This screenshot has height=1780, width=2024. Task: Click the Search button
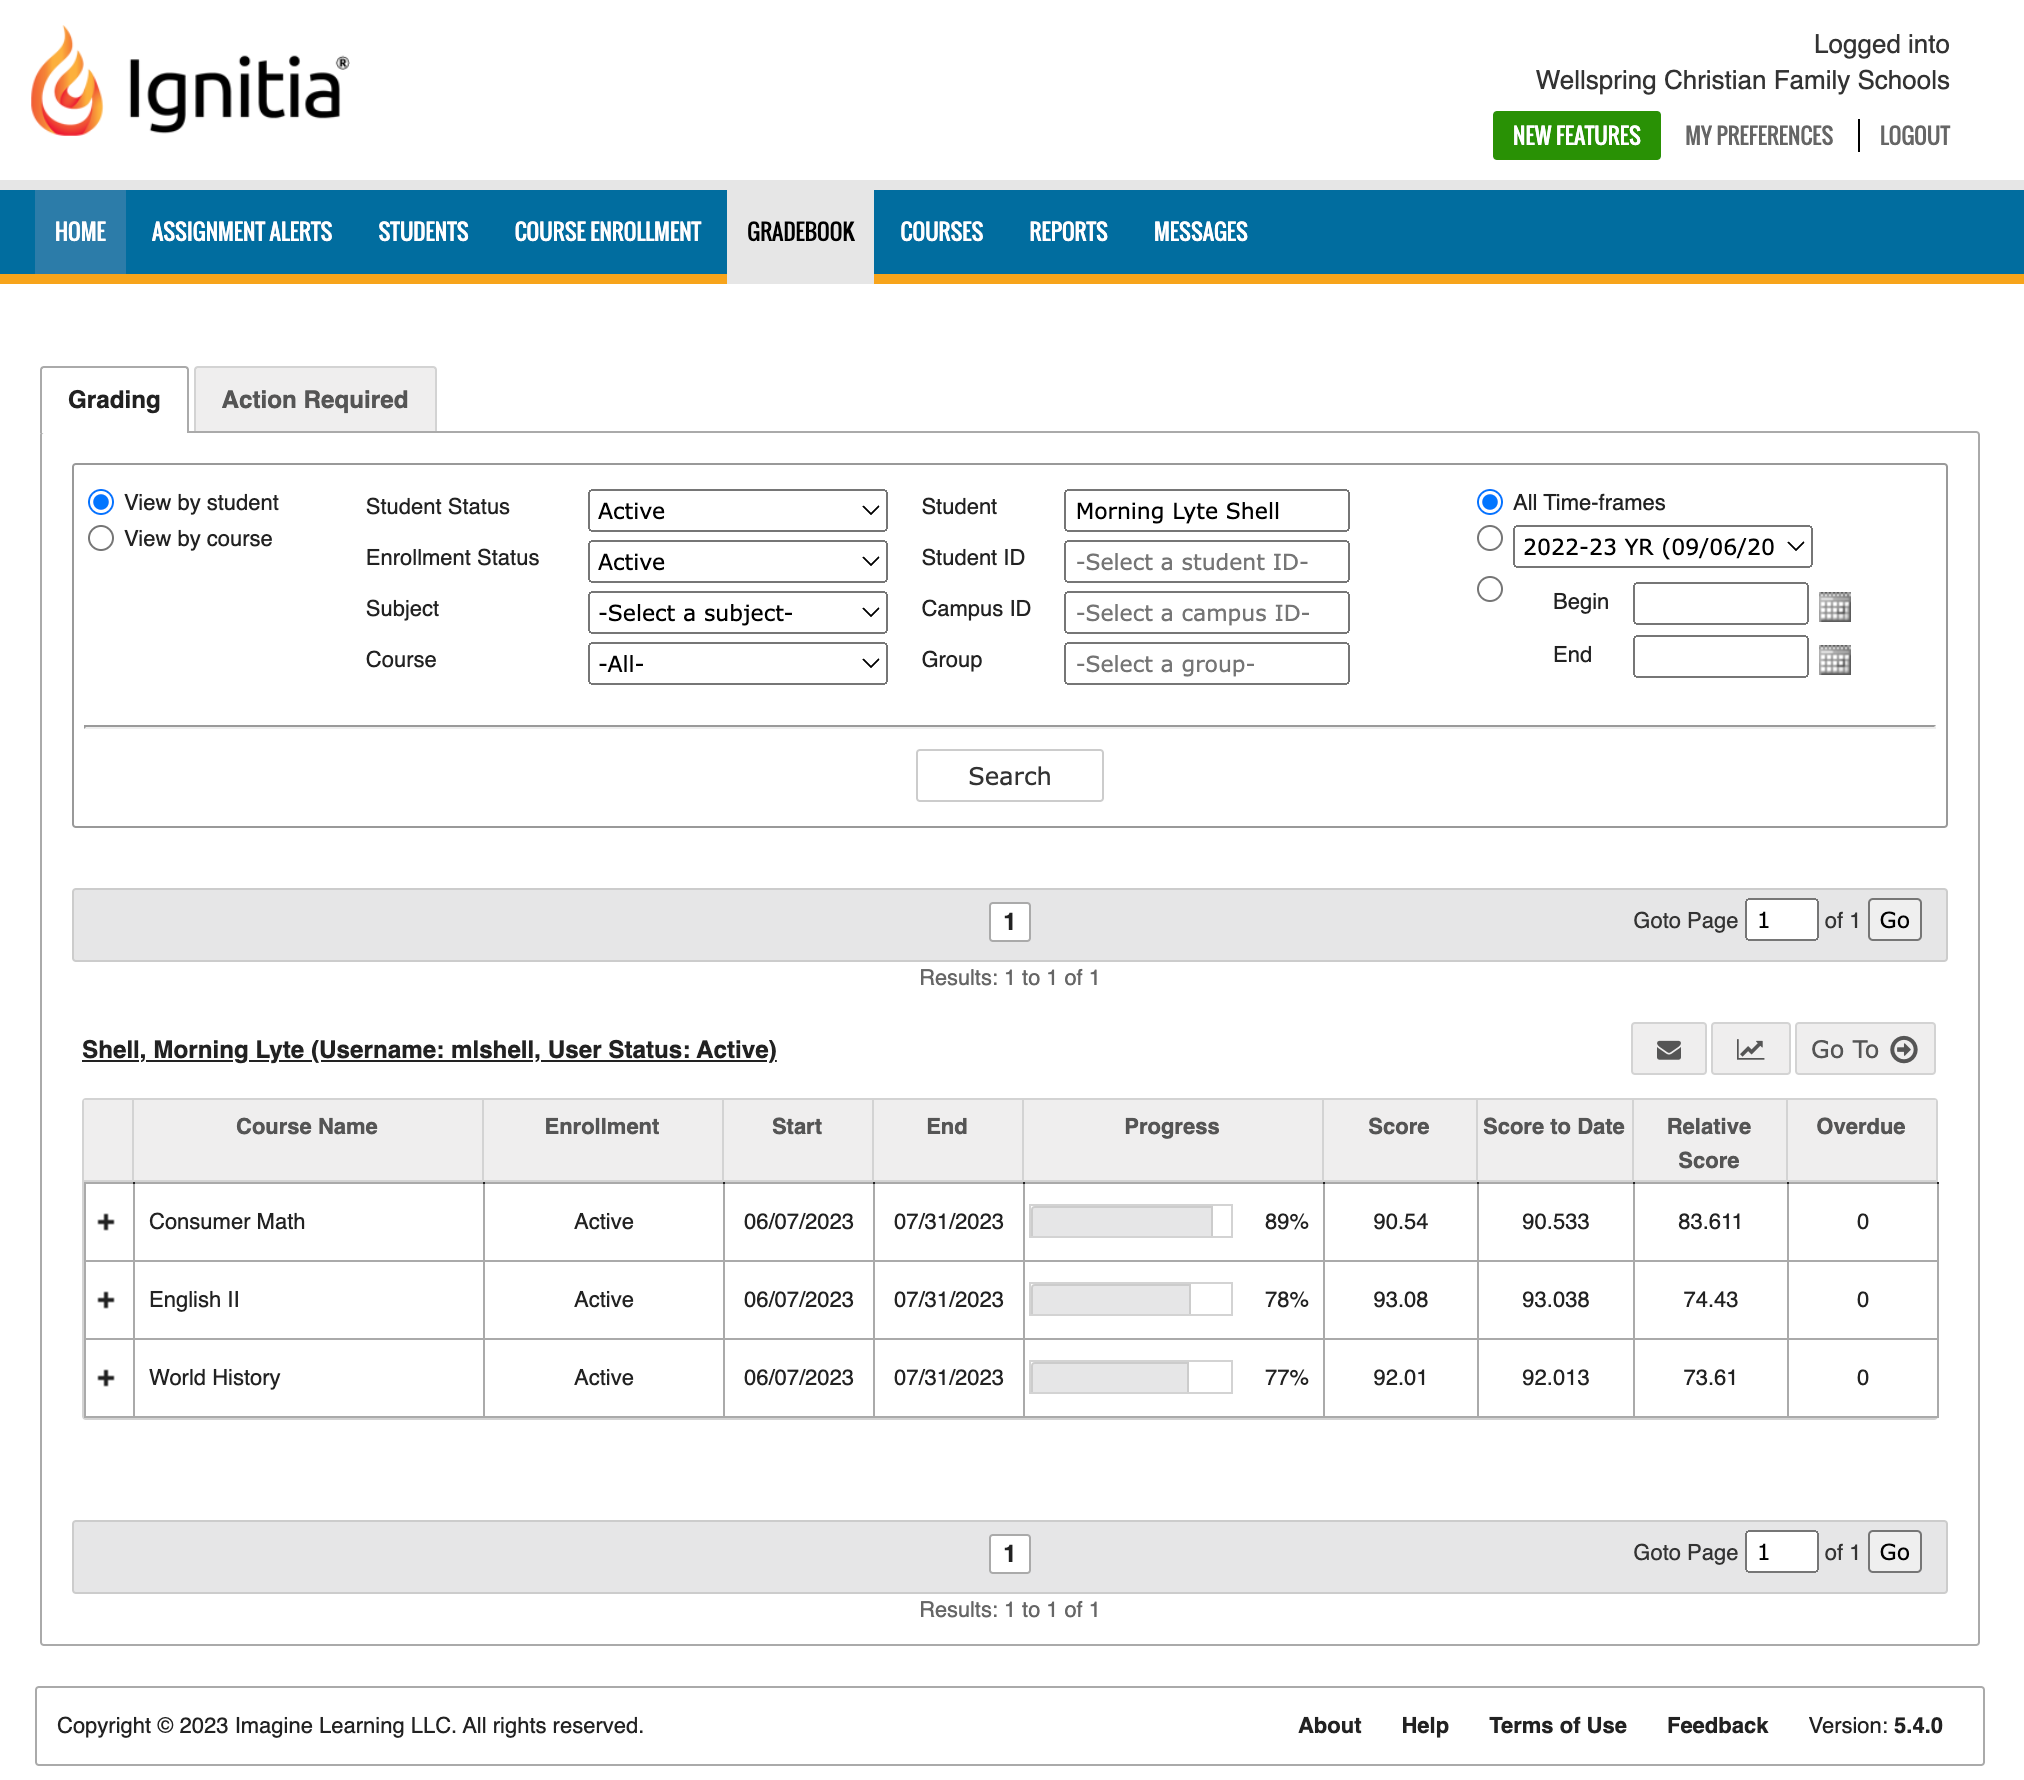(1010, 776)
